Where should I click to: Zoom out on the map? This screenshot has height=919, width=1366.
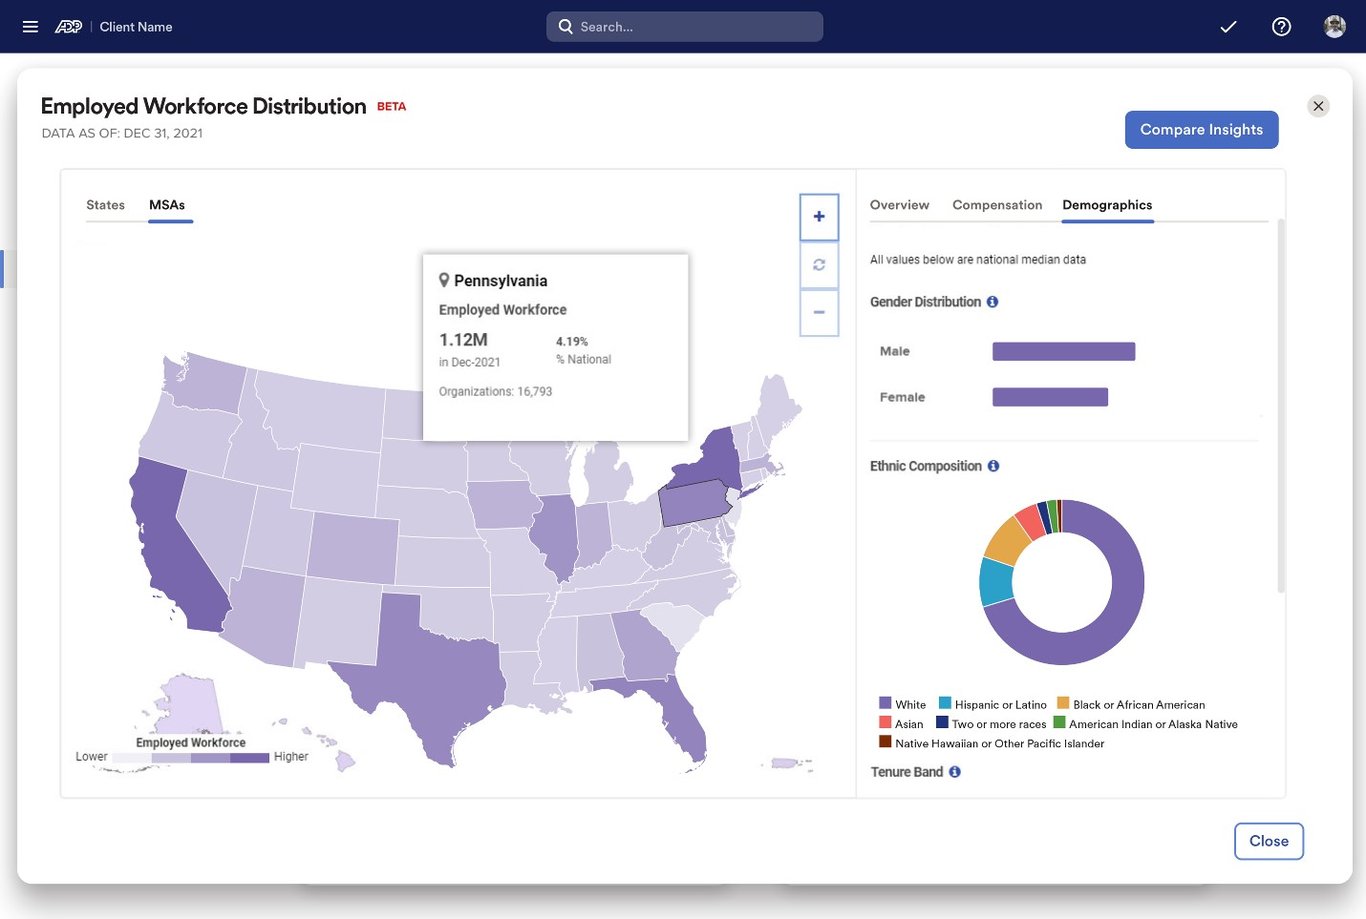coord(819,313)
